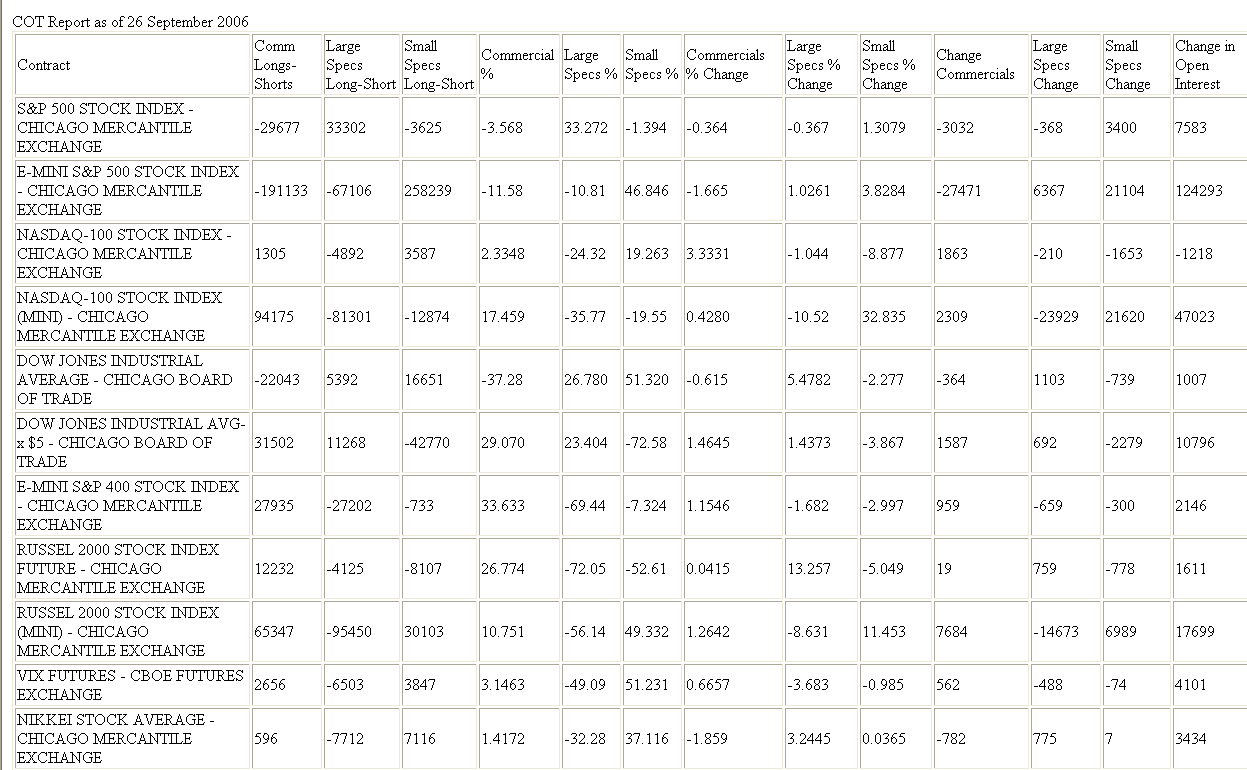Click the value 3434 open interest change
The image size is (1247, 770).
pyautogui.click(x=1191, y=739)
